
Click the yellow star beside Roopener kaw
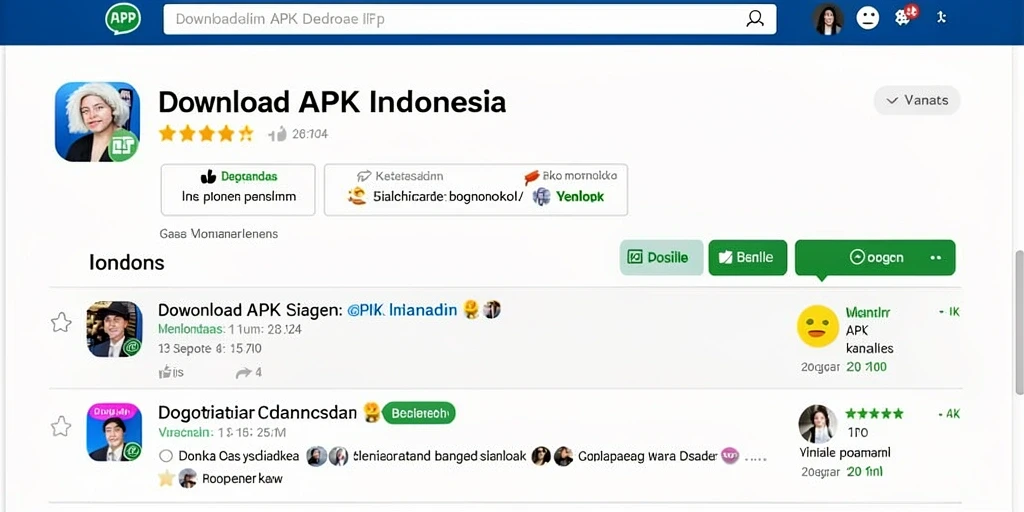point(167,478)
